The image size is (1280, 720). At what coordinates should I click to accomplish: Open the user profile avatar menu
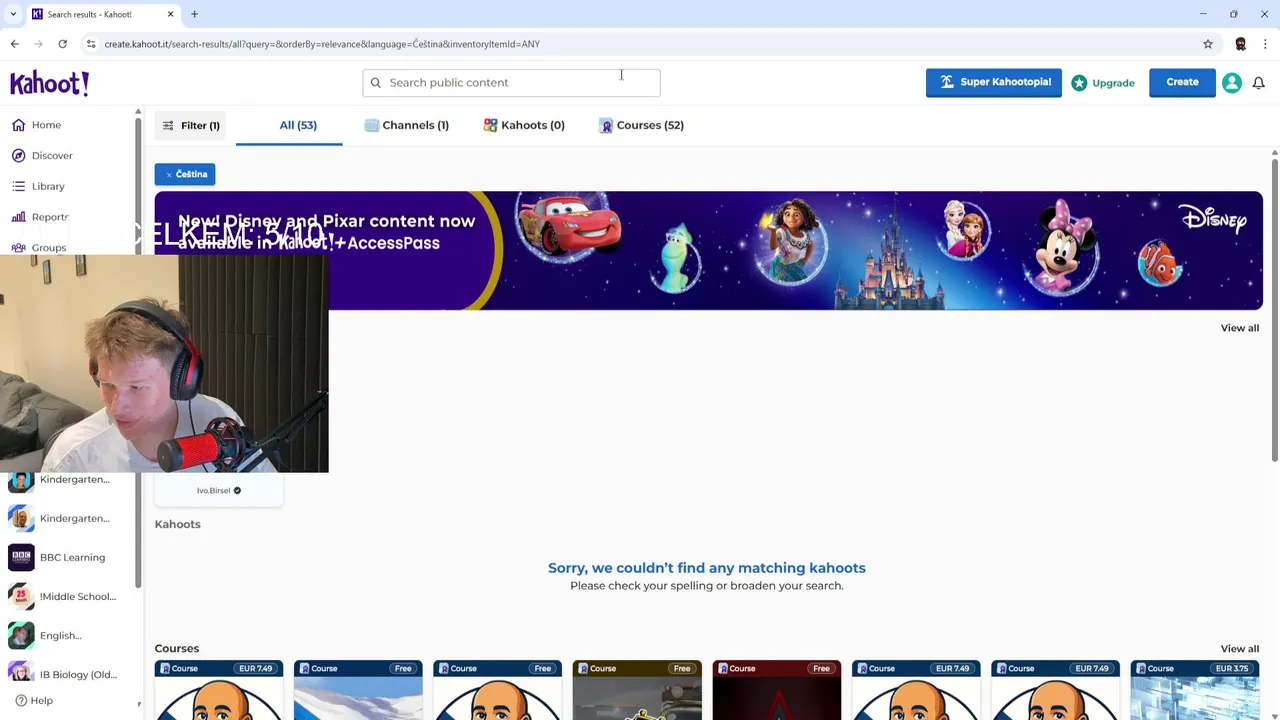coord(1232,83)
